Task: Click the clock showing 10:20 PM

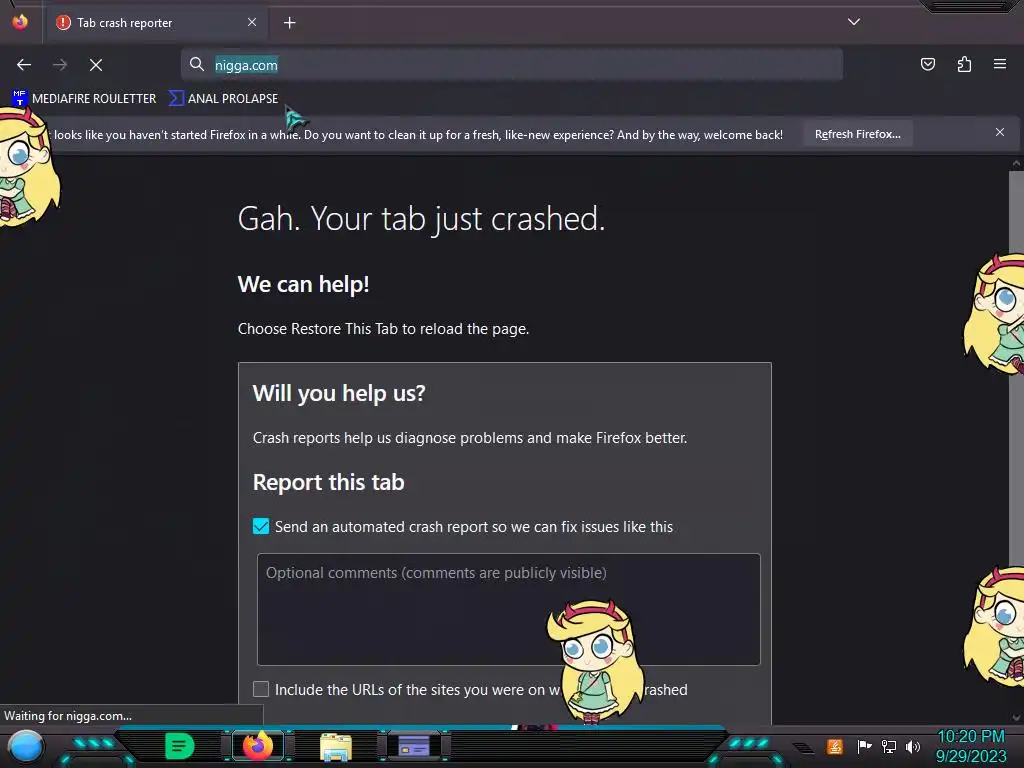Action: click(x=971, y=746)
